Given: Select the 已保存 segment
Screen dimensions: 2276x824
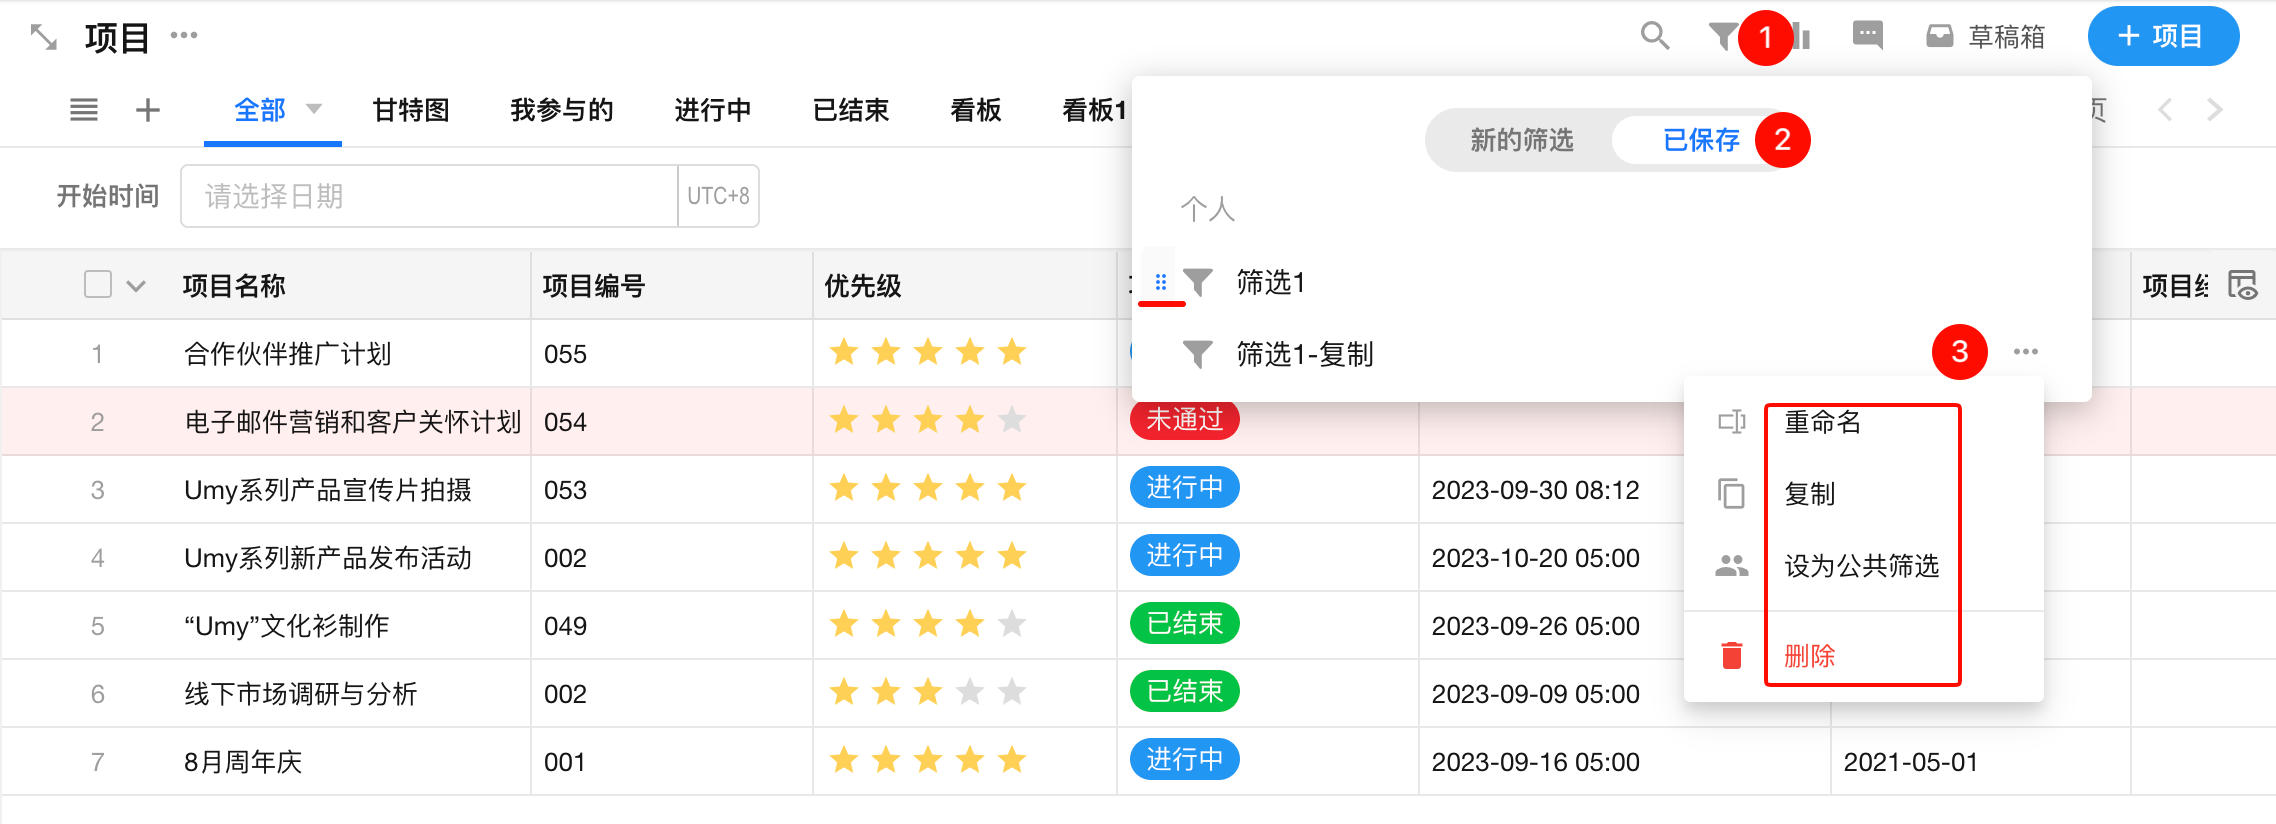Looking at the screenshot, I should 1701,140.
